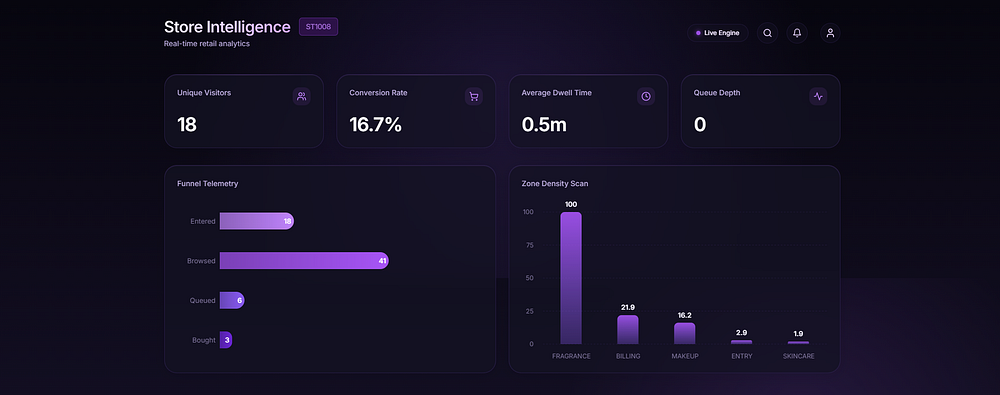Click the 100 value label above FRAGRANCE bar
The image size is (1000, 395).
571,204
